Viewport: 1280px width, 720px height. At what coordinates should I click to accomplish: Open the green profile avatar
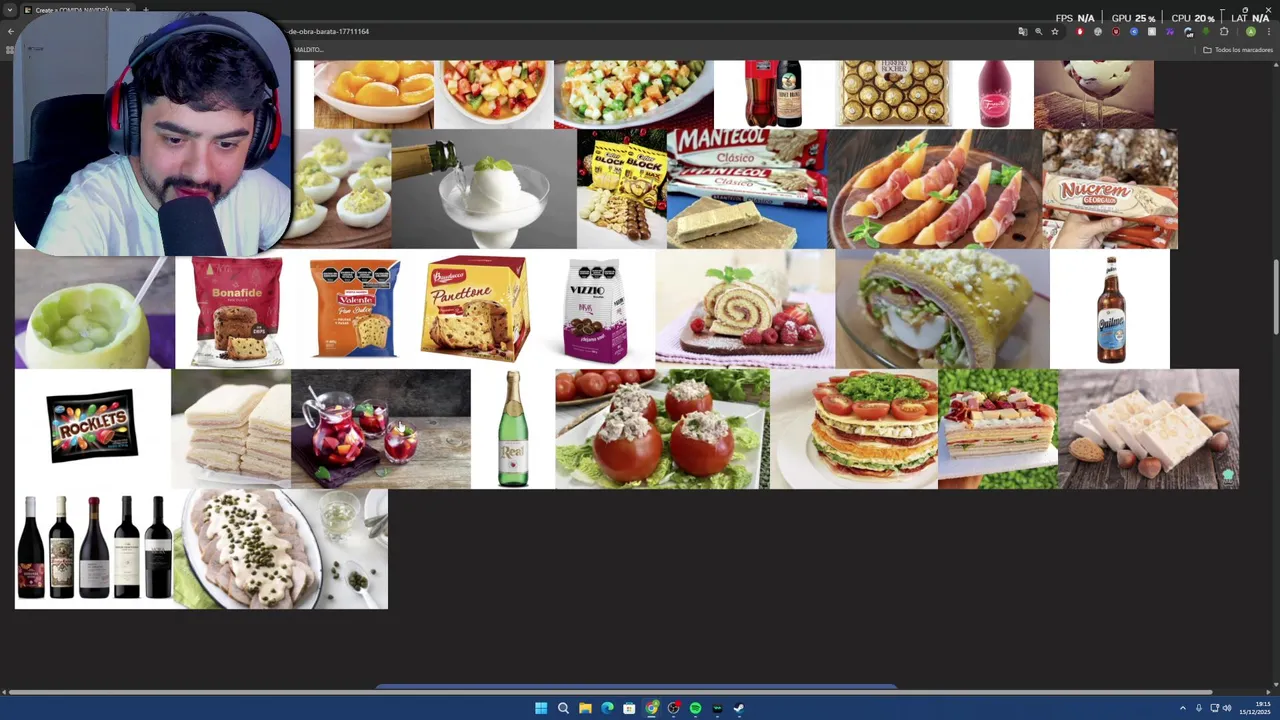[1250, 32]
